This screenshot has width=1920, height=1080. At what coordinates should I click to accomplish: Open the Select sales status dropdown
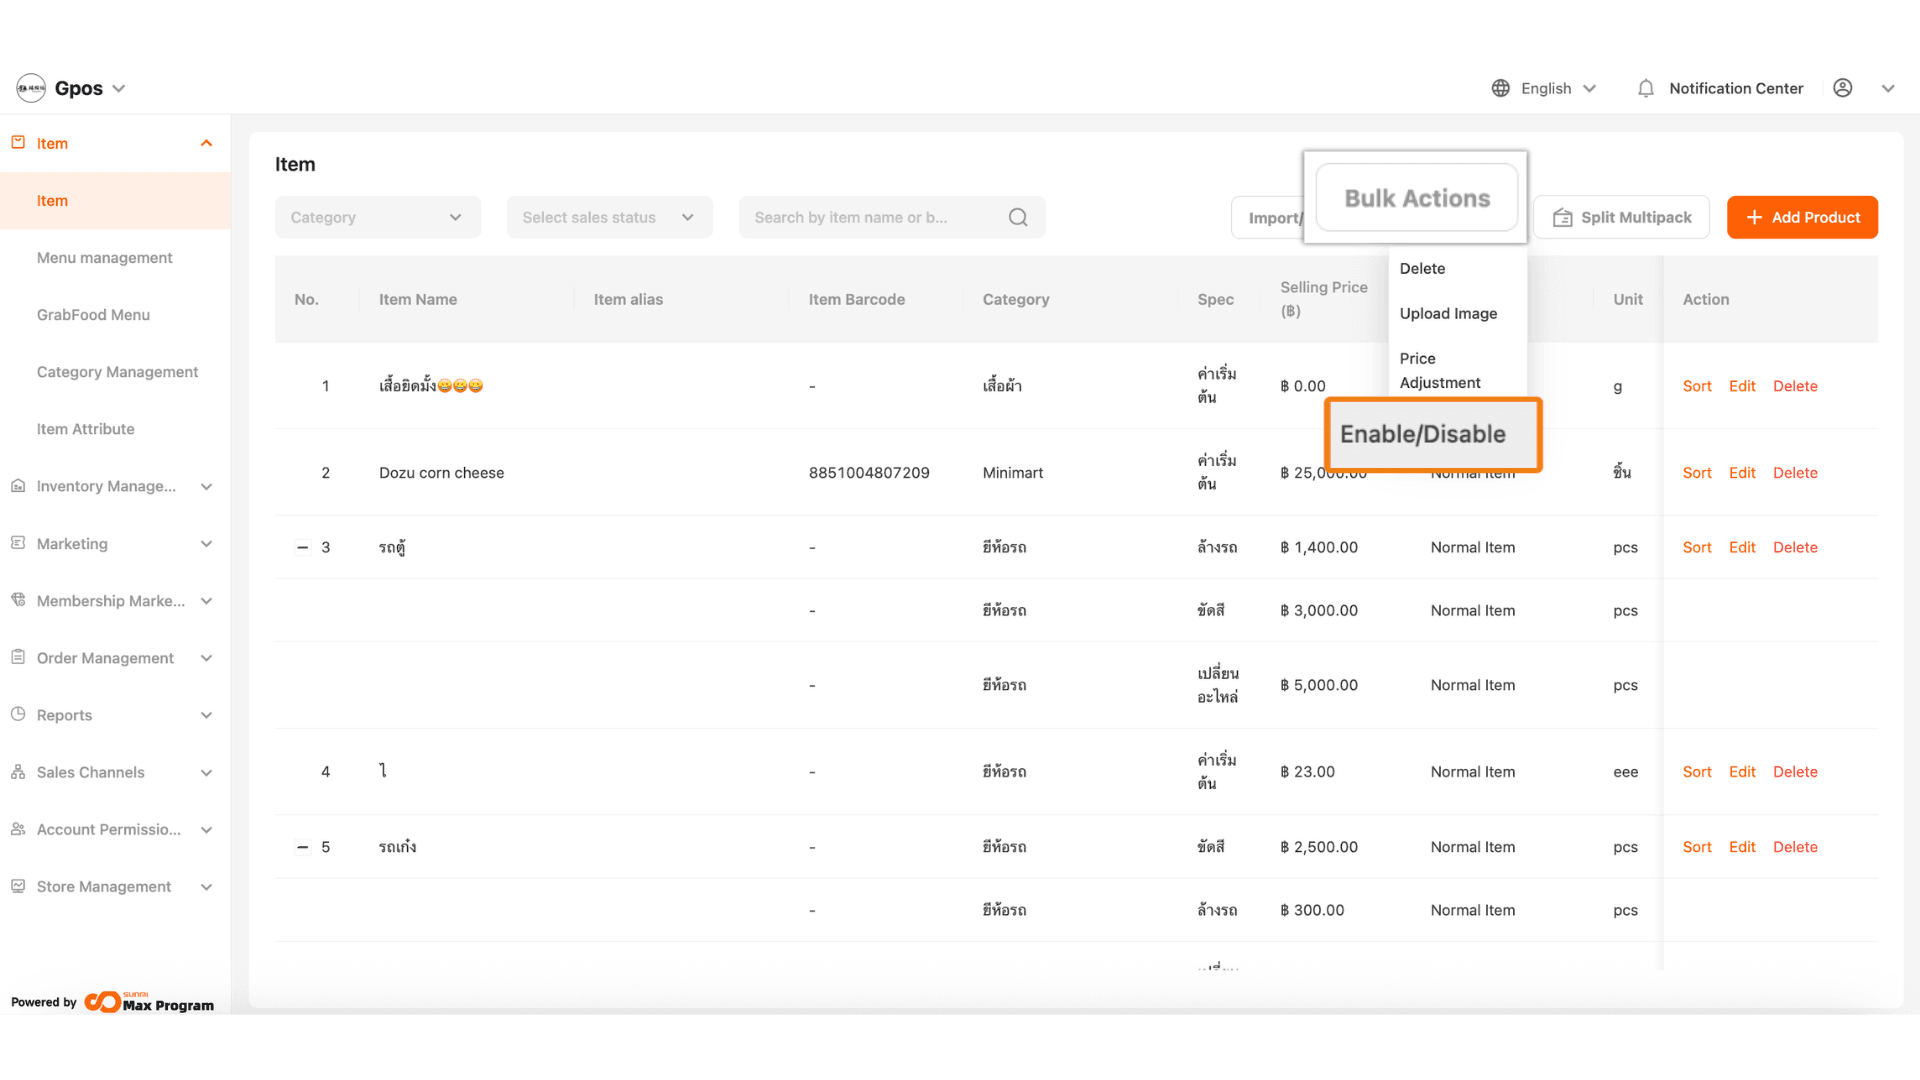click(x=608, y=217)
